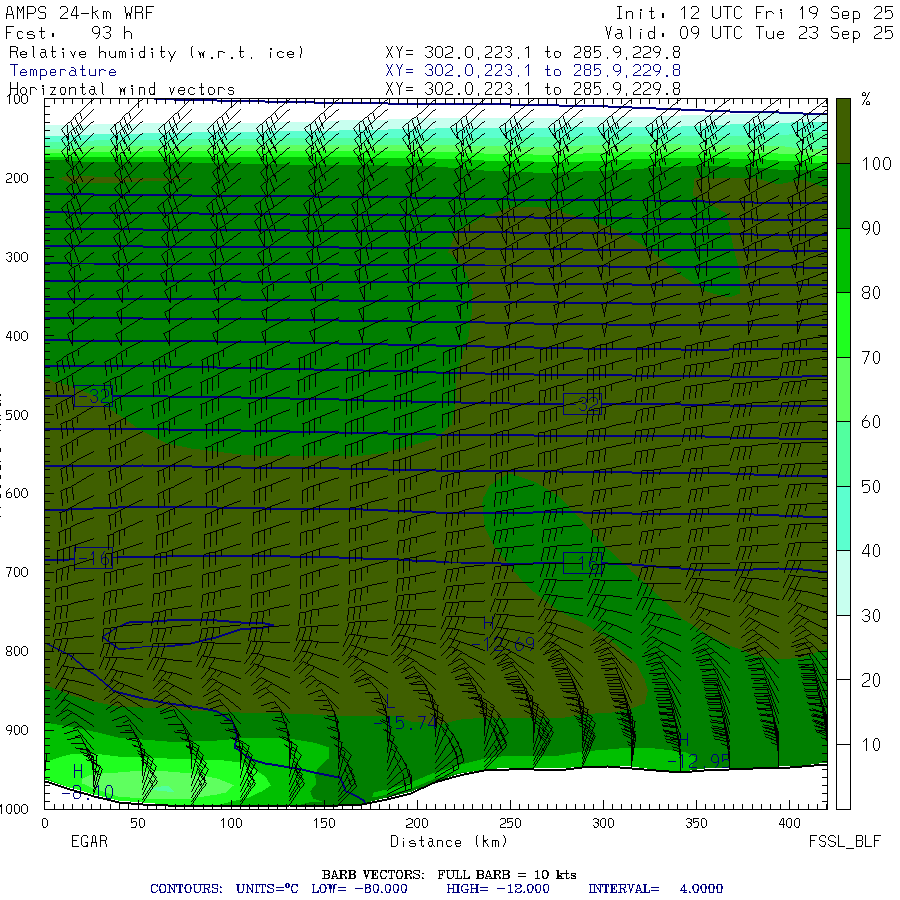This screenshot has height=900, width=900.
Task: Click the 'INTERVAL= 4.0000' caption text
Action: 655,889
